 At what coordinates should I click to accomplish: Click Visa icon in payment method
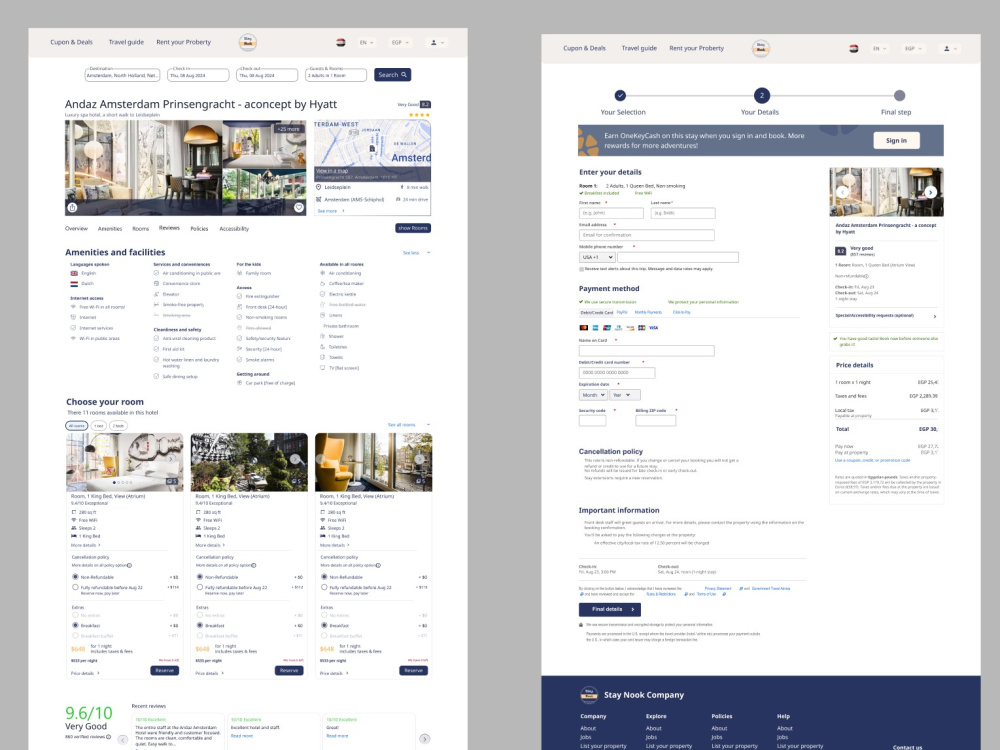tap(653, 328)
